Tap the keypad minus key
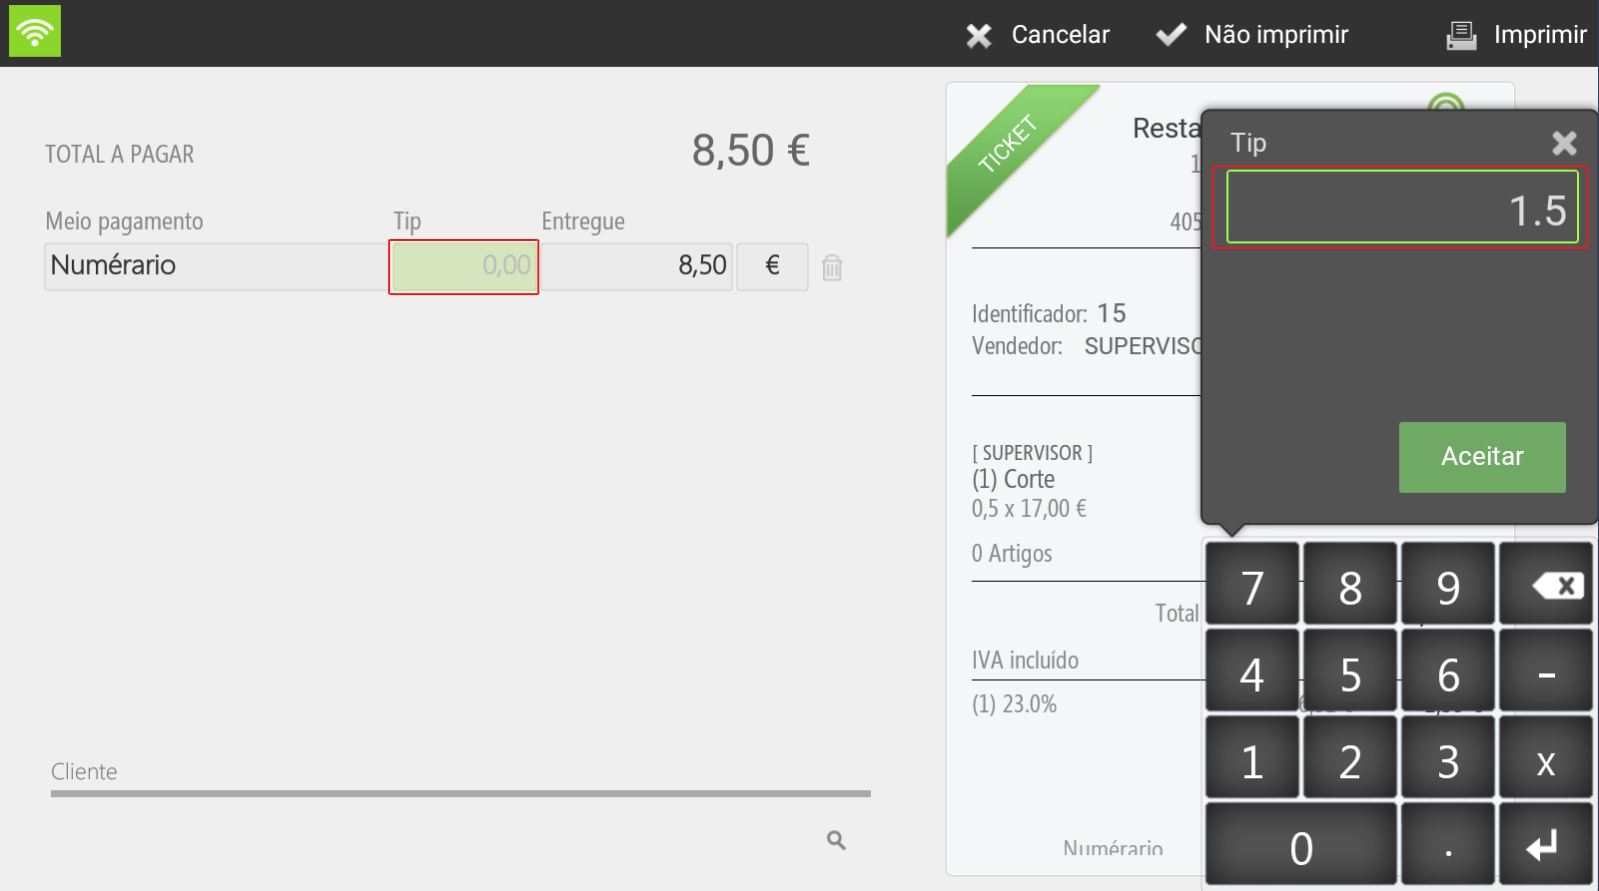This screenshot has height=891, width=1599. 1546,671
